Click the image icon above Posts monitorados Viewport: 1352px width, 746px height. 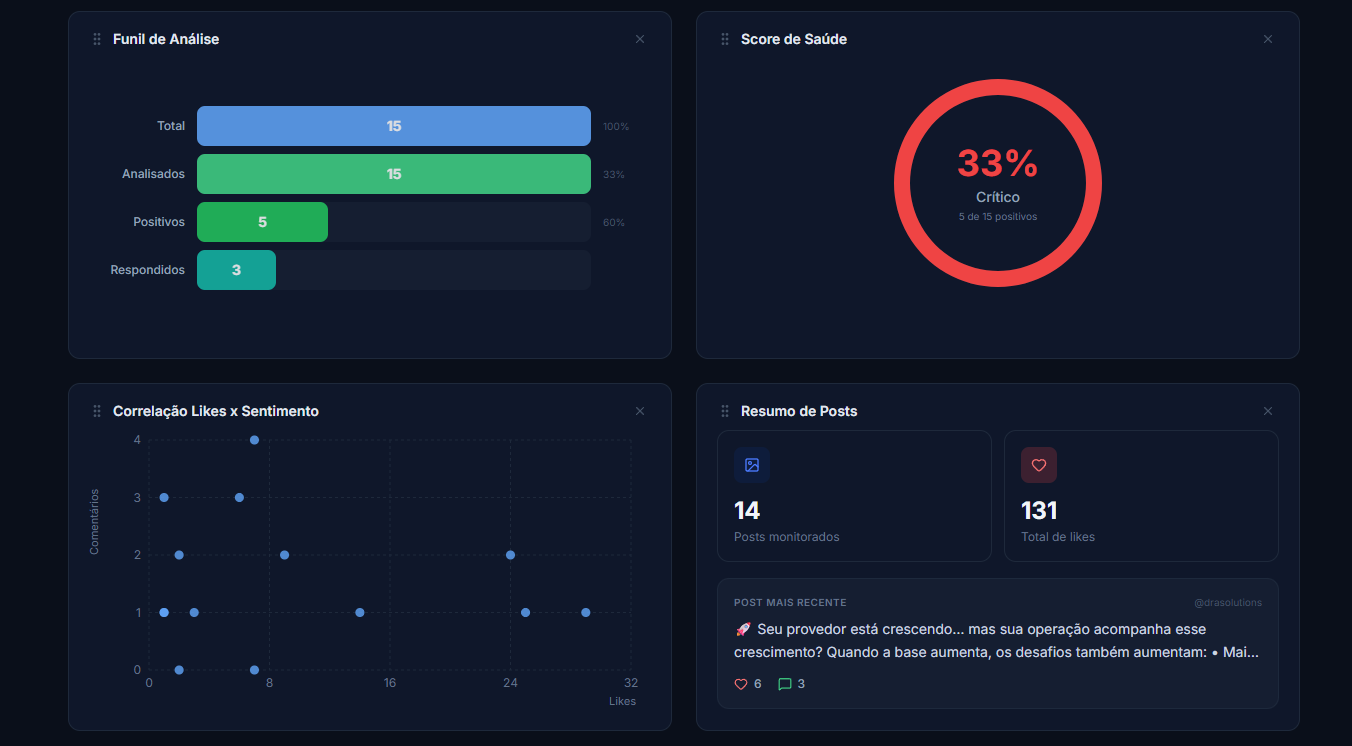click(x=752, y=465)
